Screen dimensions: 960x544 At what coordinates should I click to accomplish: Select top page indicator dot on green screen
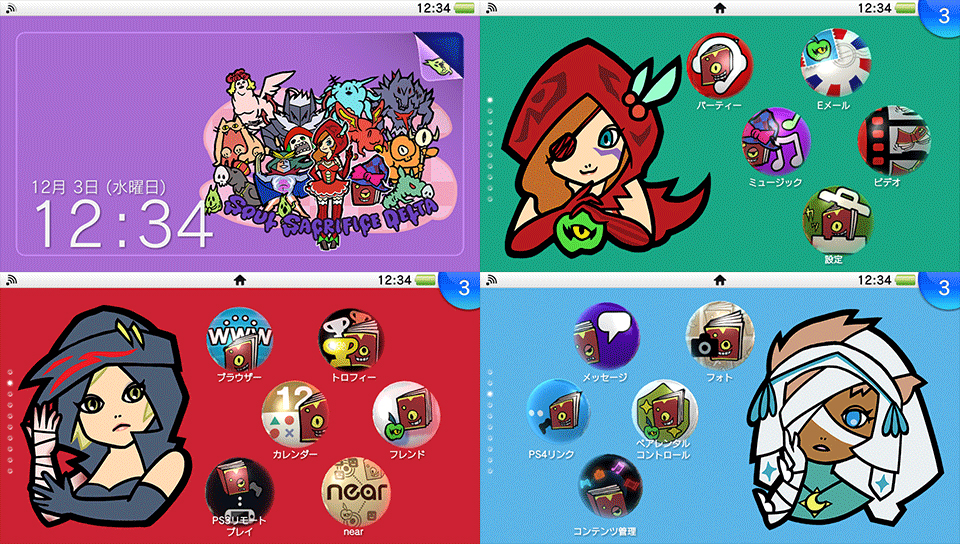click(490, 100)
